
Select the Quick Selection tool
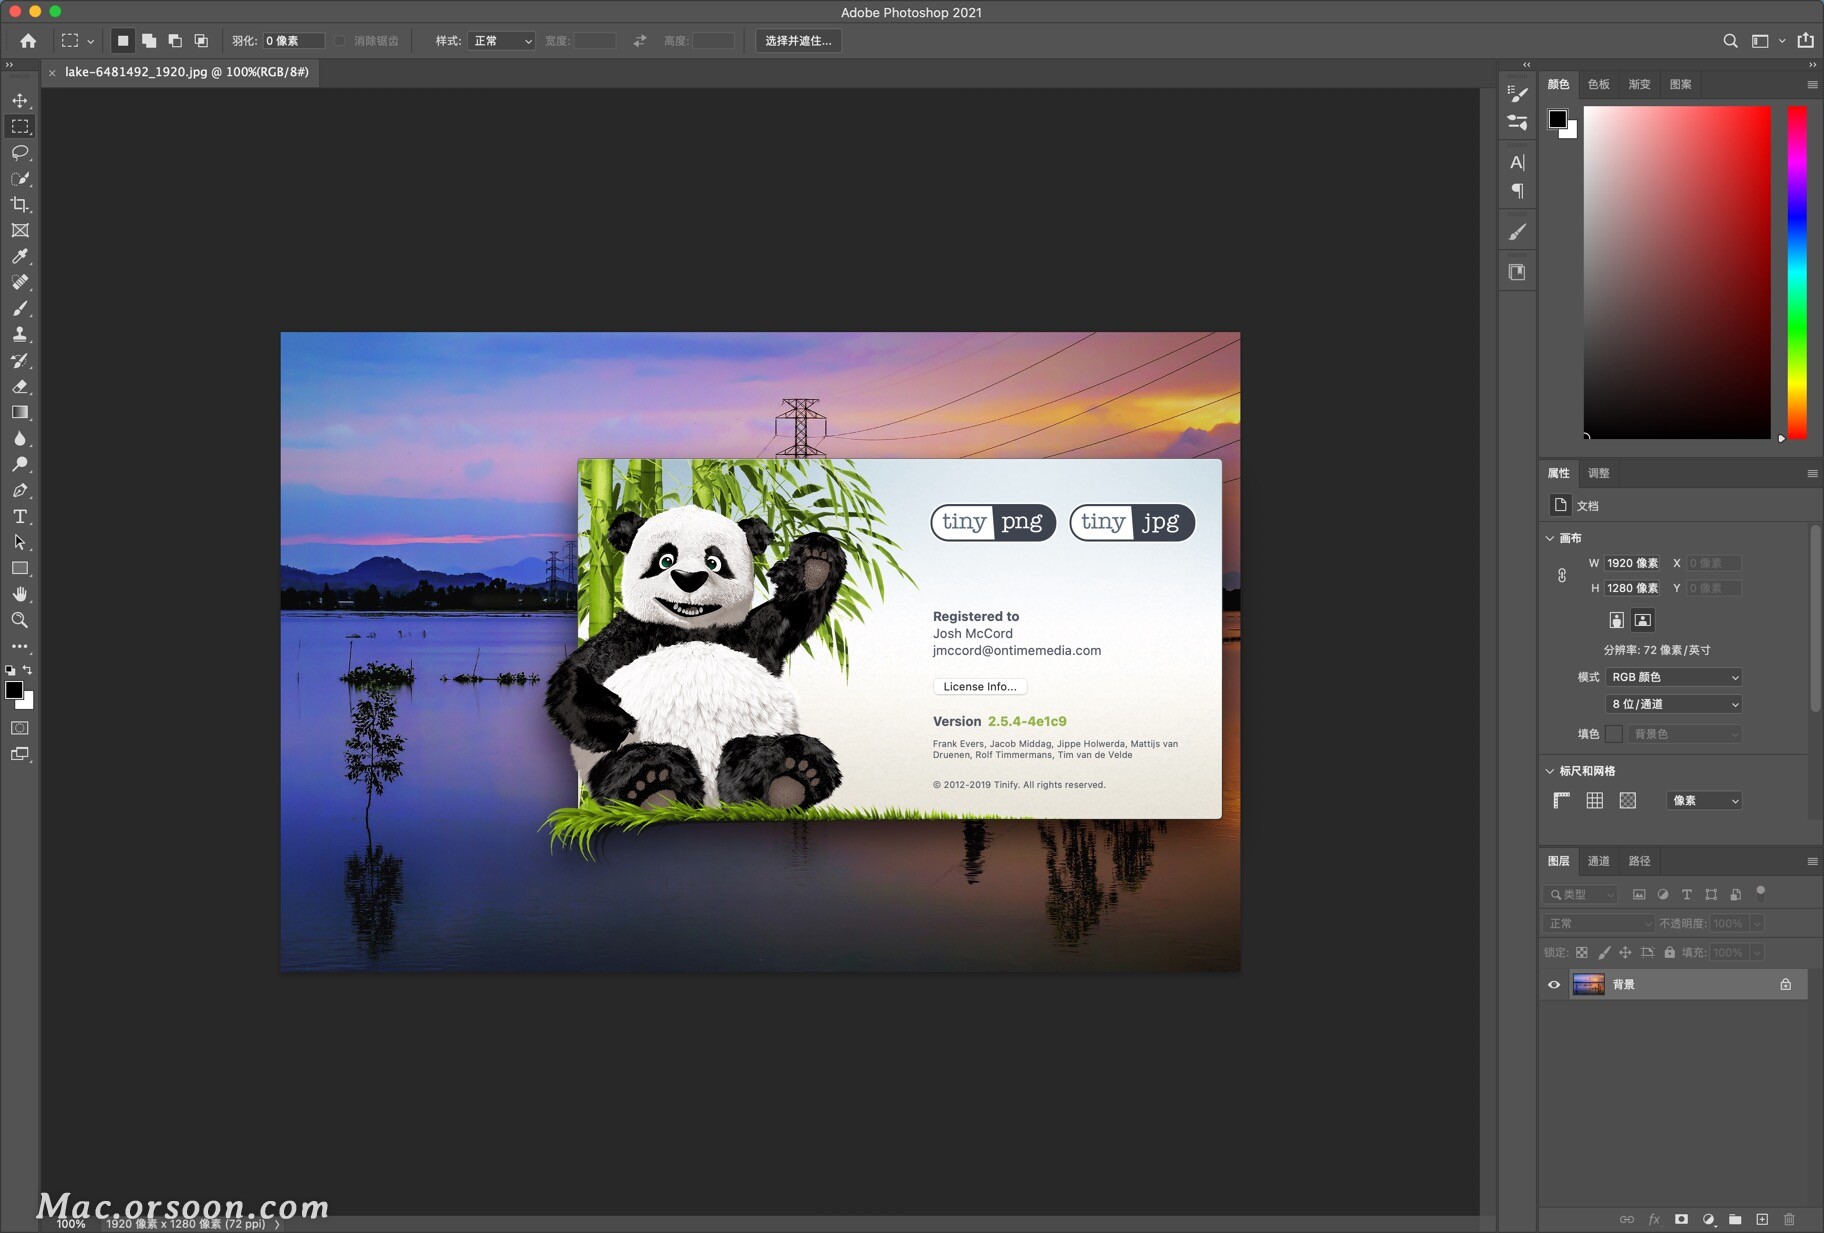20,178
